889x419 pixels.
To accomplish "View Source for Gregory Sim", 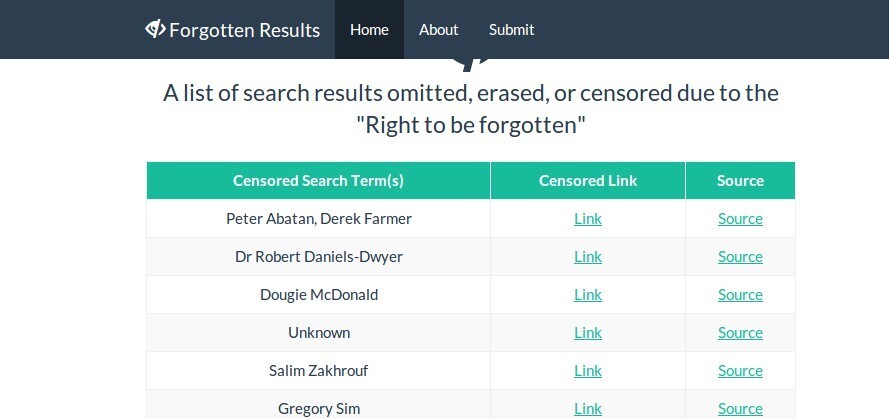I will [740, 408].
